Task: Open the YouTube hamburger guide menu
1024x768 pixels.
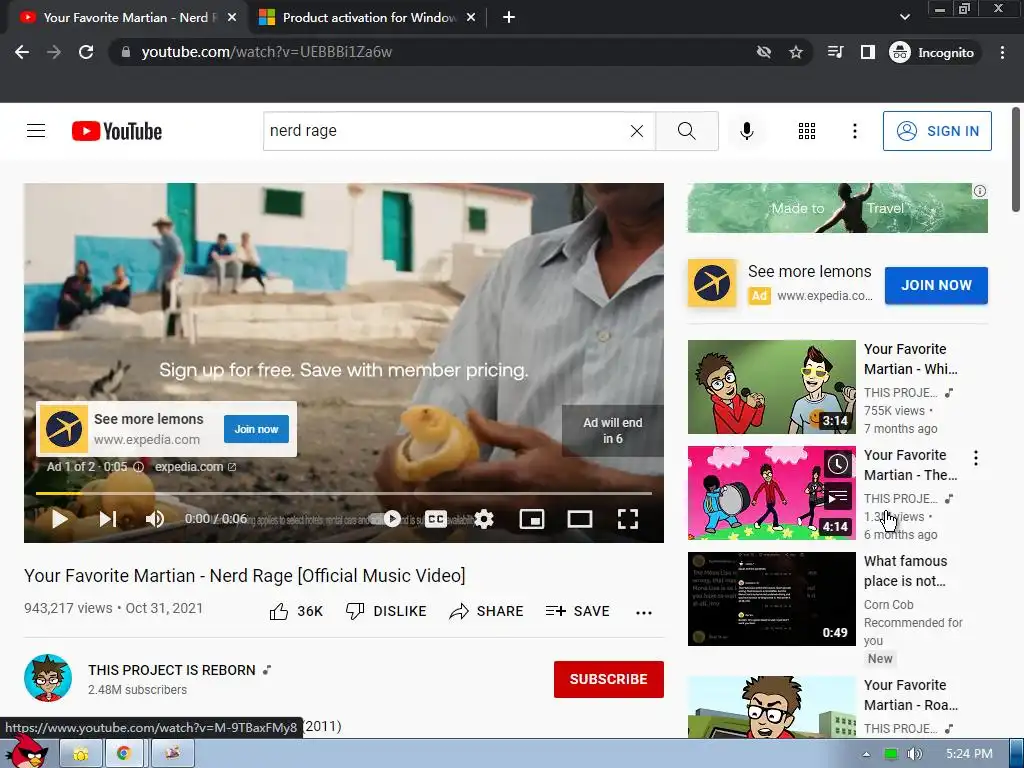Action: (x=36, y=131)
